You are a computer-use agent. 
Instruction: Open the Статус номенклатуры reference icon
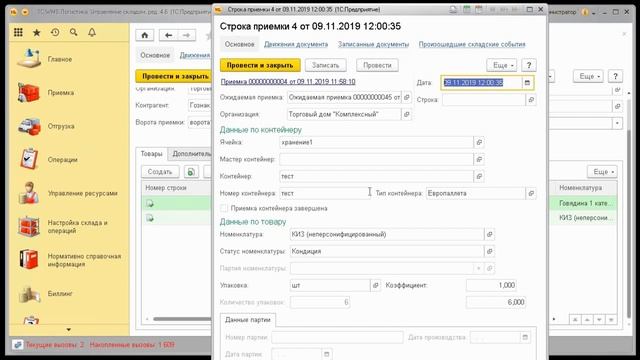click(x=489, y=251)
